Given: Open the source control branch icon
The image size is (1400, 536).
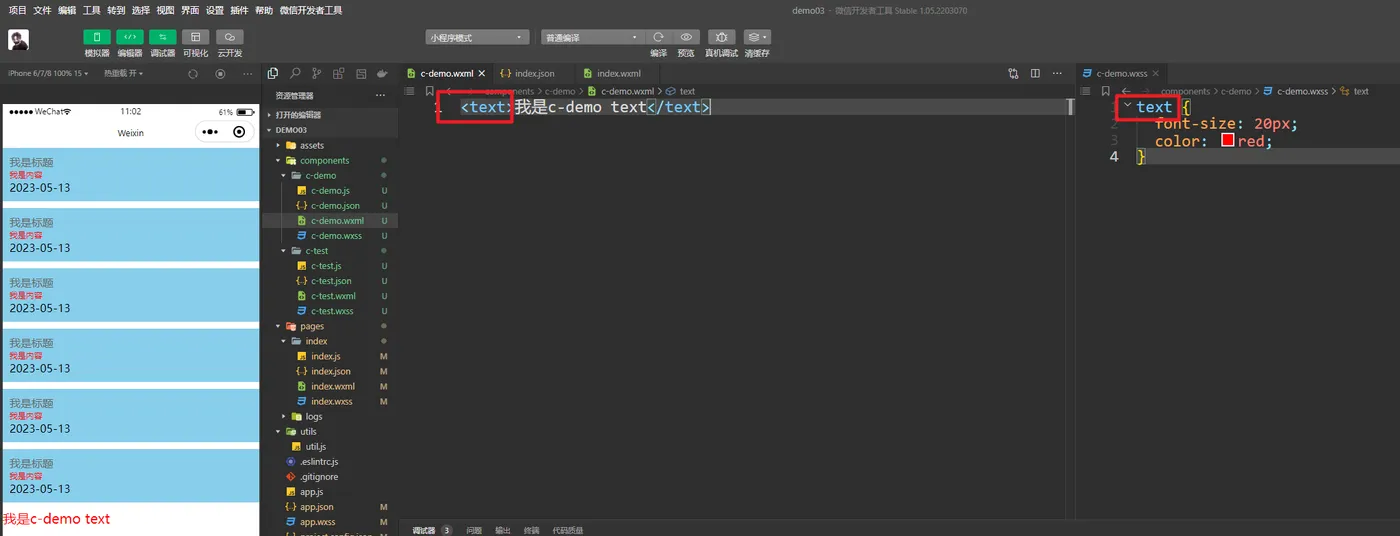Looking at the screenshot, I should (317, 73).
